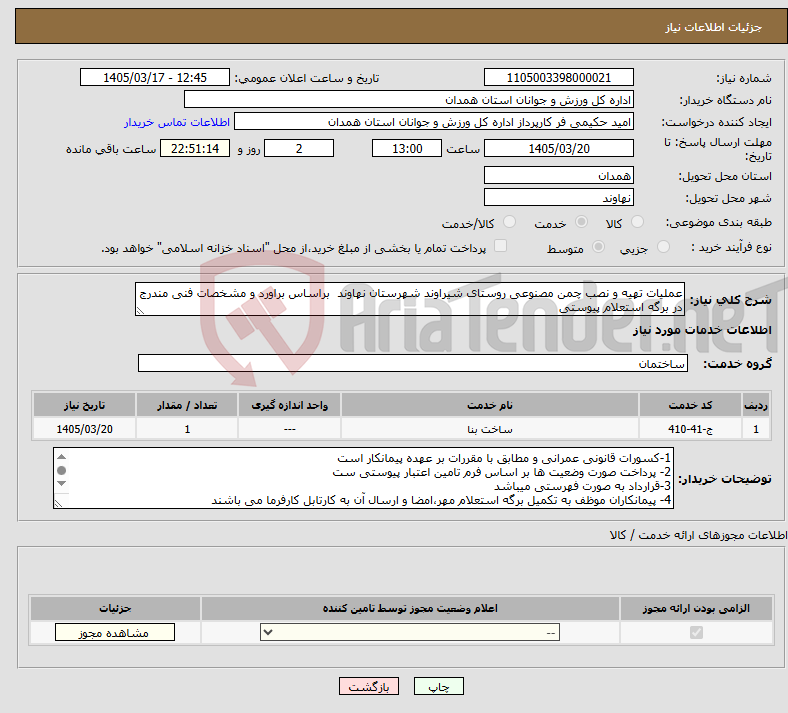Click scroll down arrow in توضیحات خریدار box

click(x=62, y=483)
